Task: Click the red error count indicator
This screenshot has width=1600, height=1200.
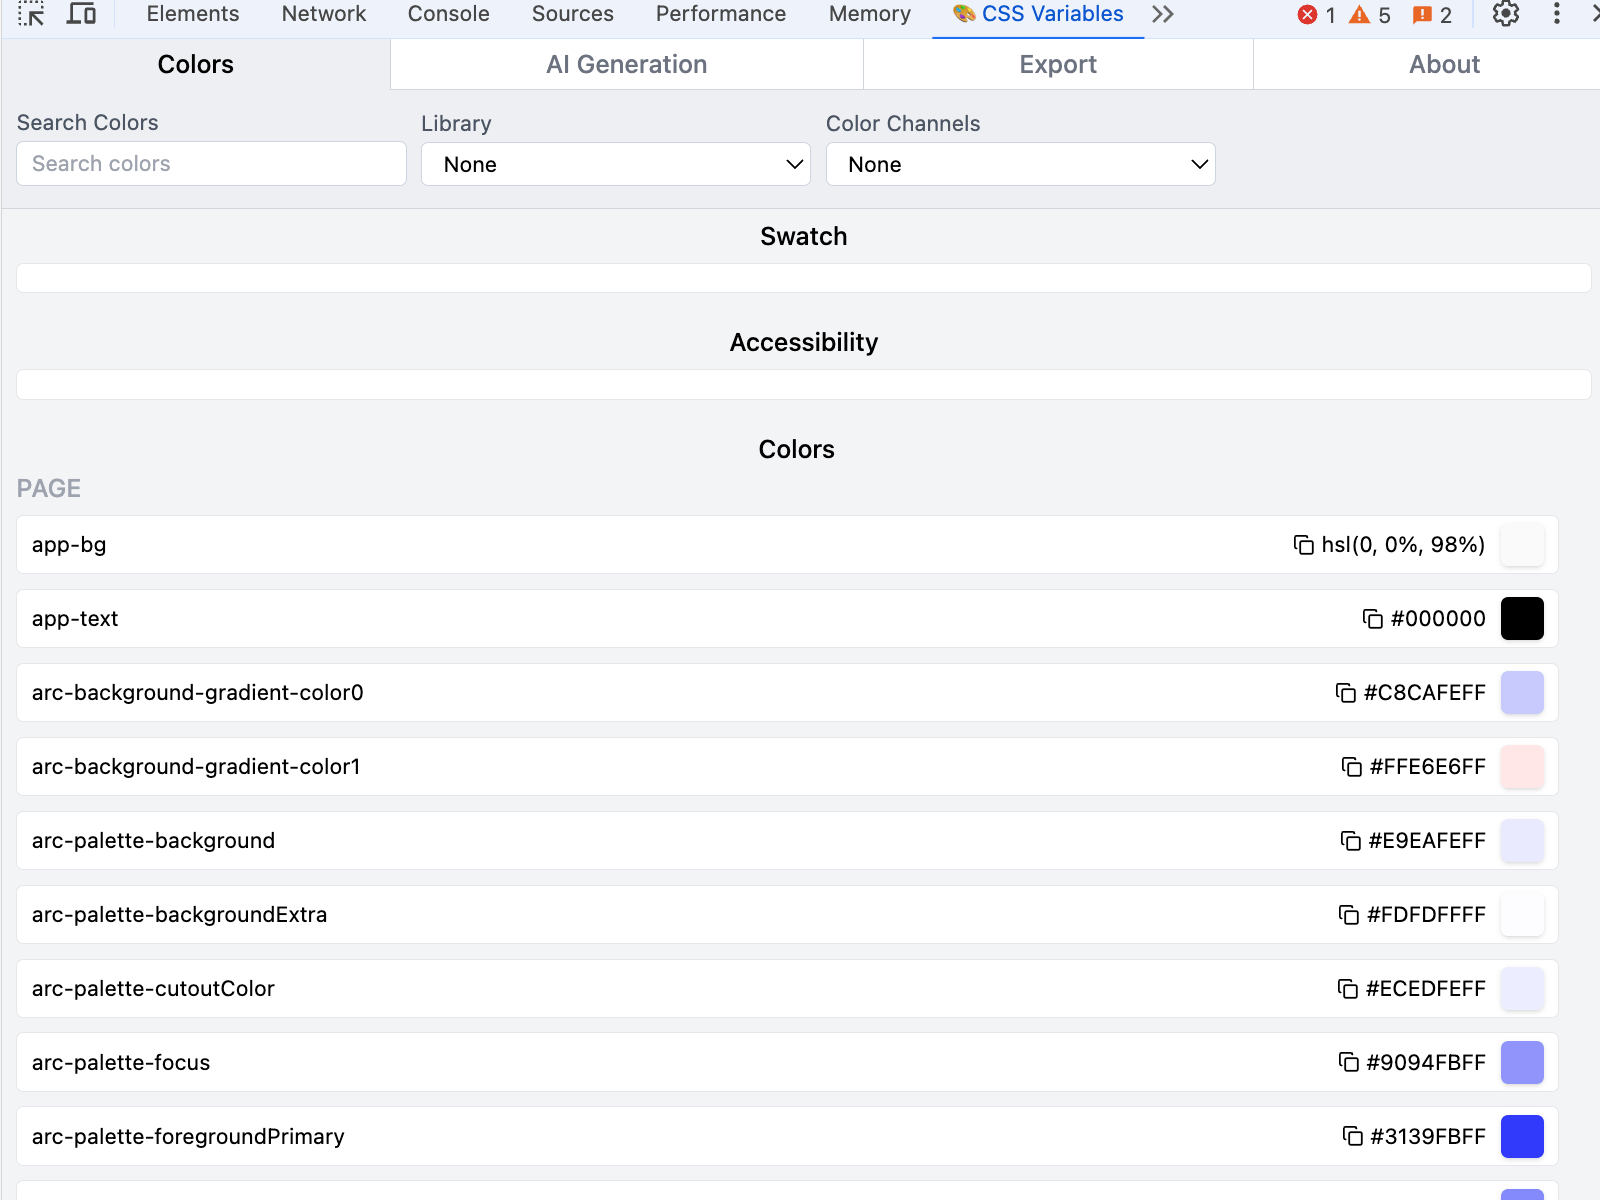Action: [x=1316, y=15]
